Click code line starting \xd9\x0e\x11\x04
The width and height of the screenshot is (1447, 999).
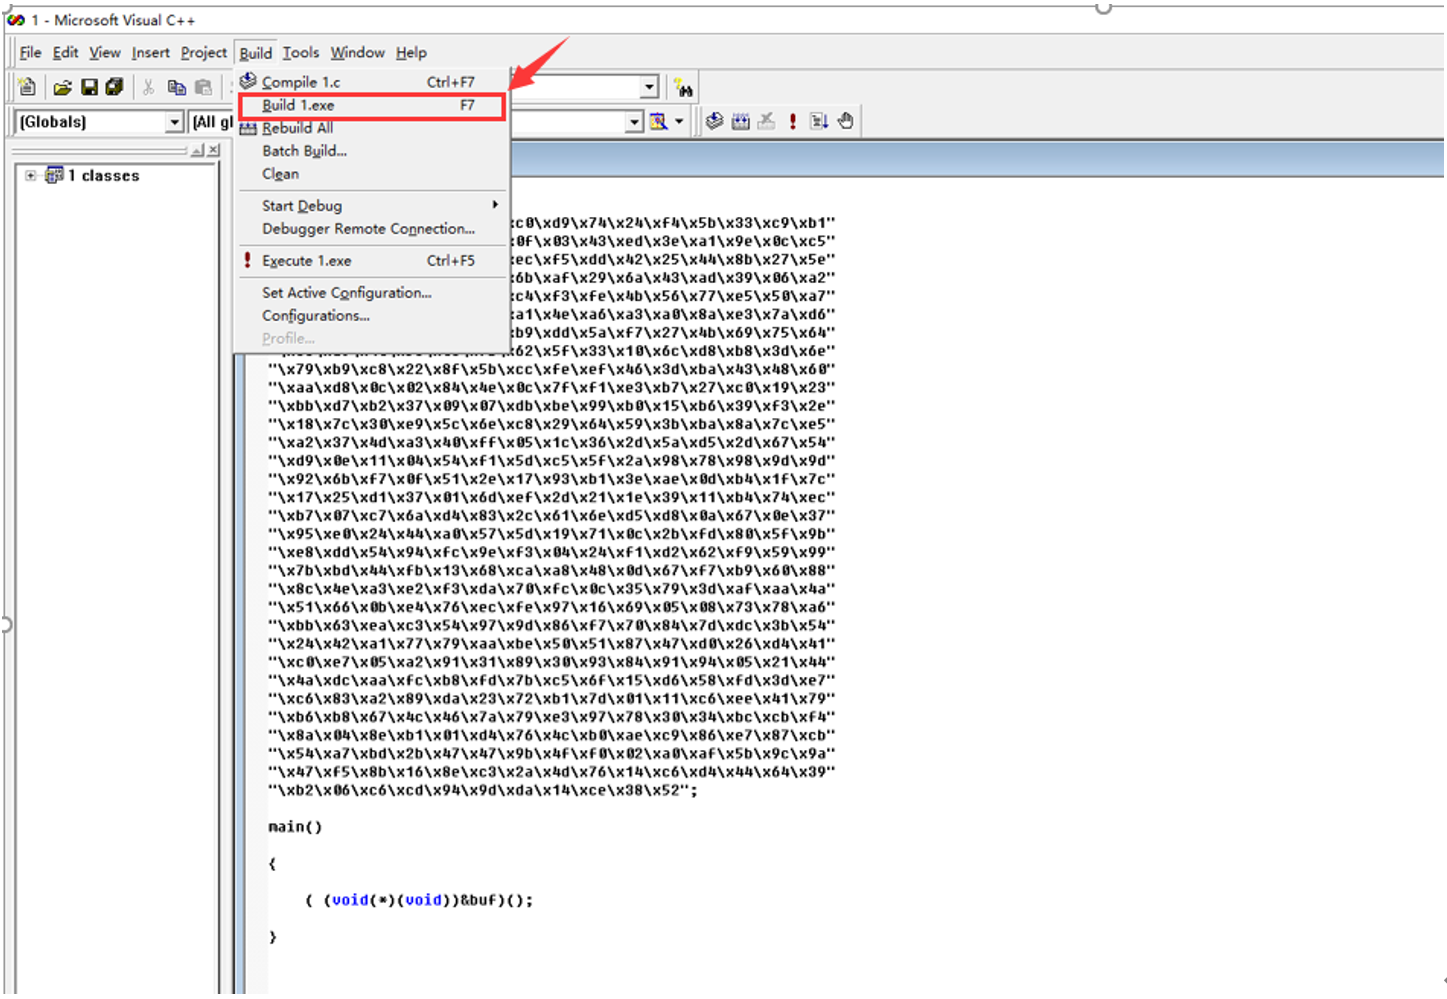pyautogui.click(x=552, y=461)
